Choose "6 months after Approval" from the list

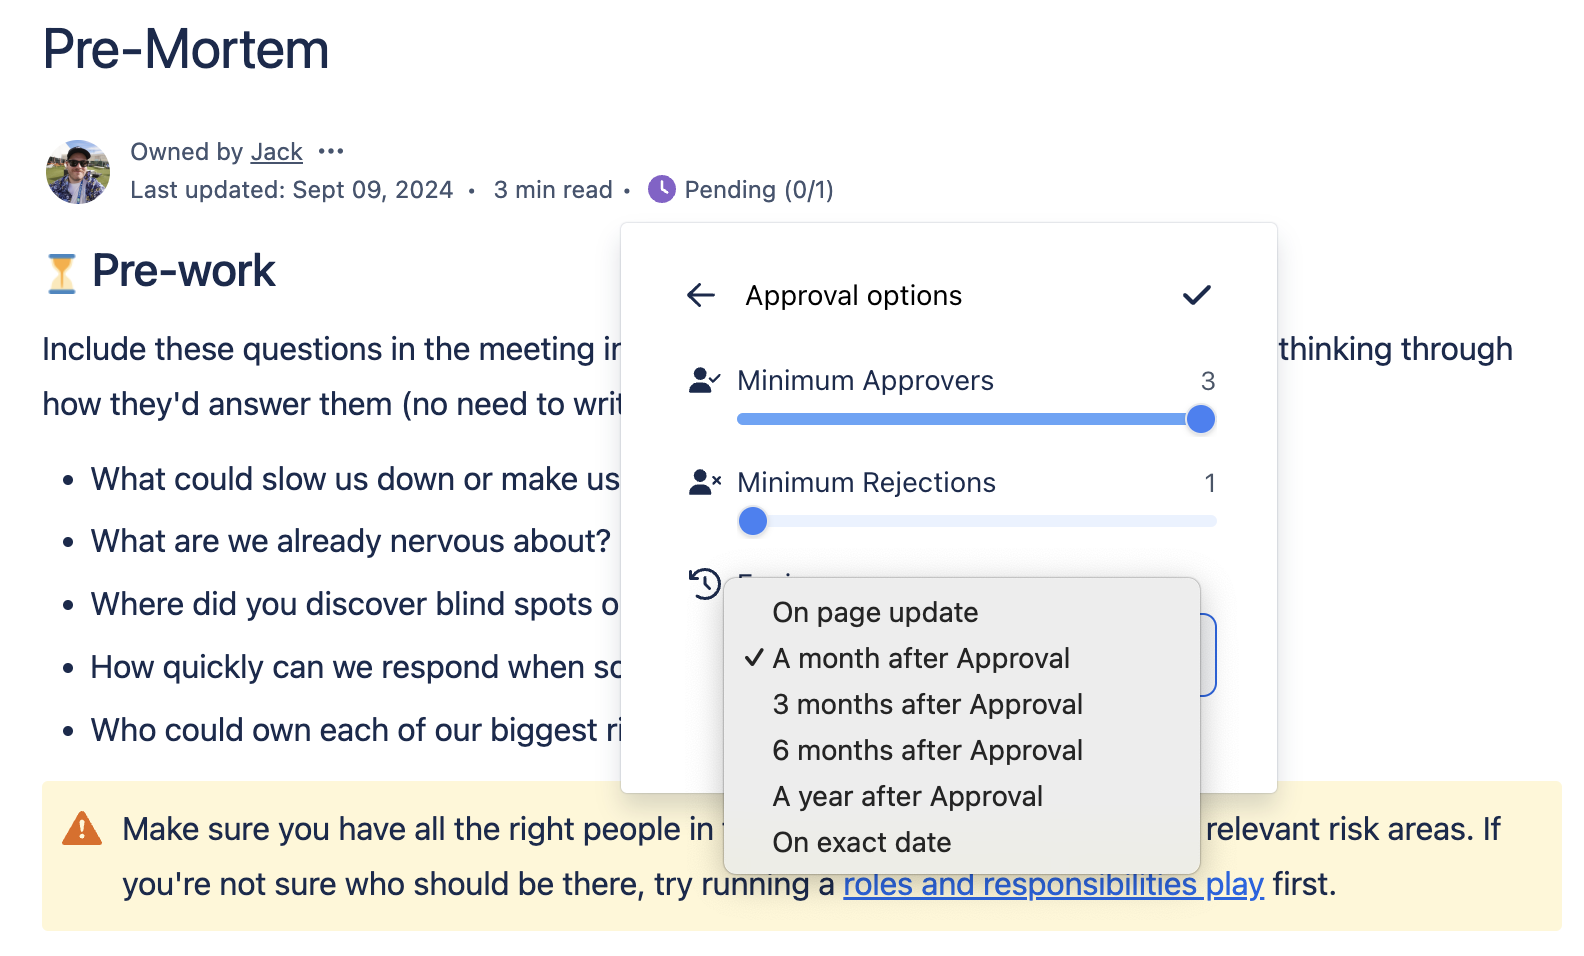click(x=927, y=750)
